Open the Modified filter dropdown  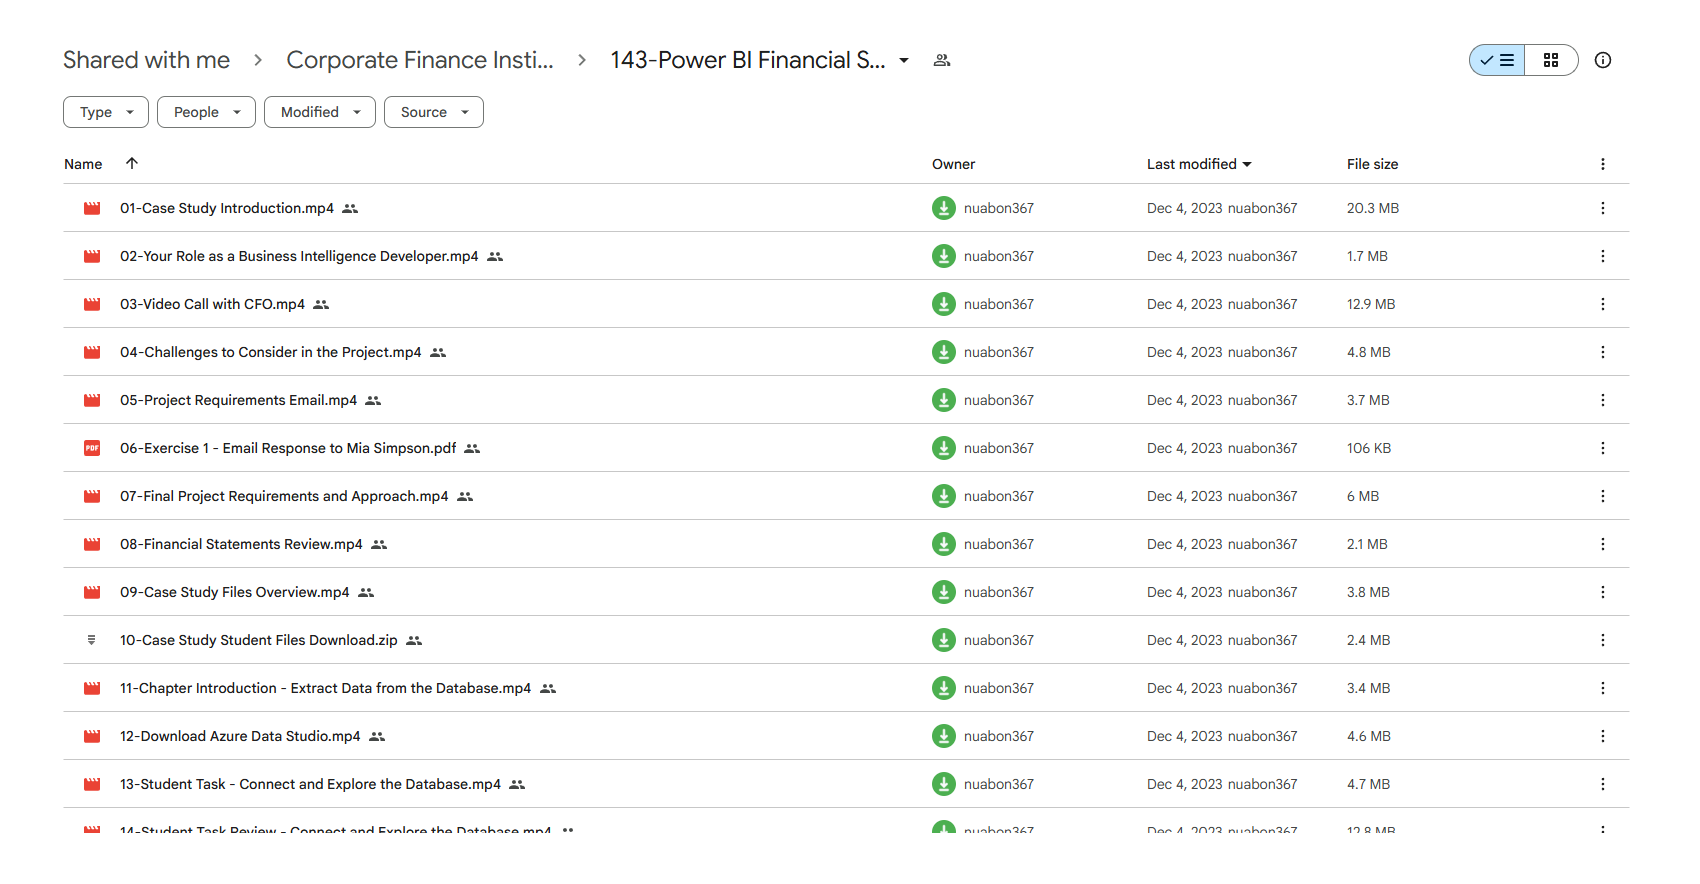(320, 112)
